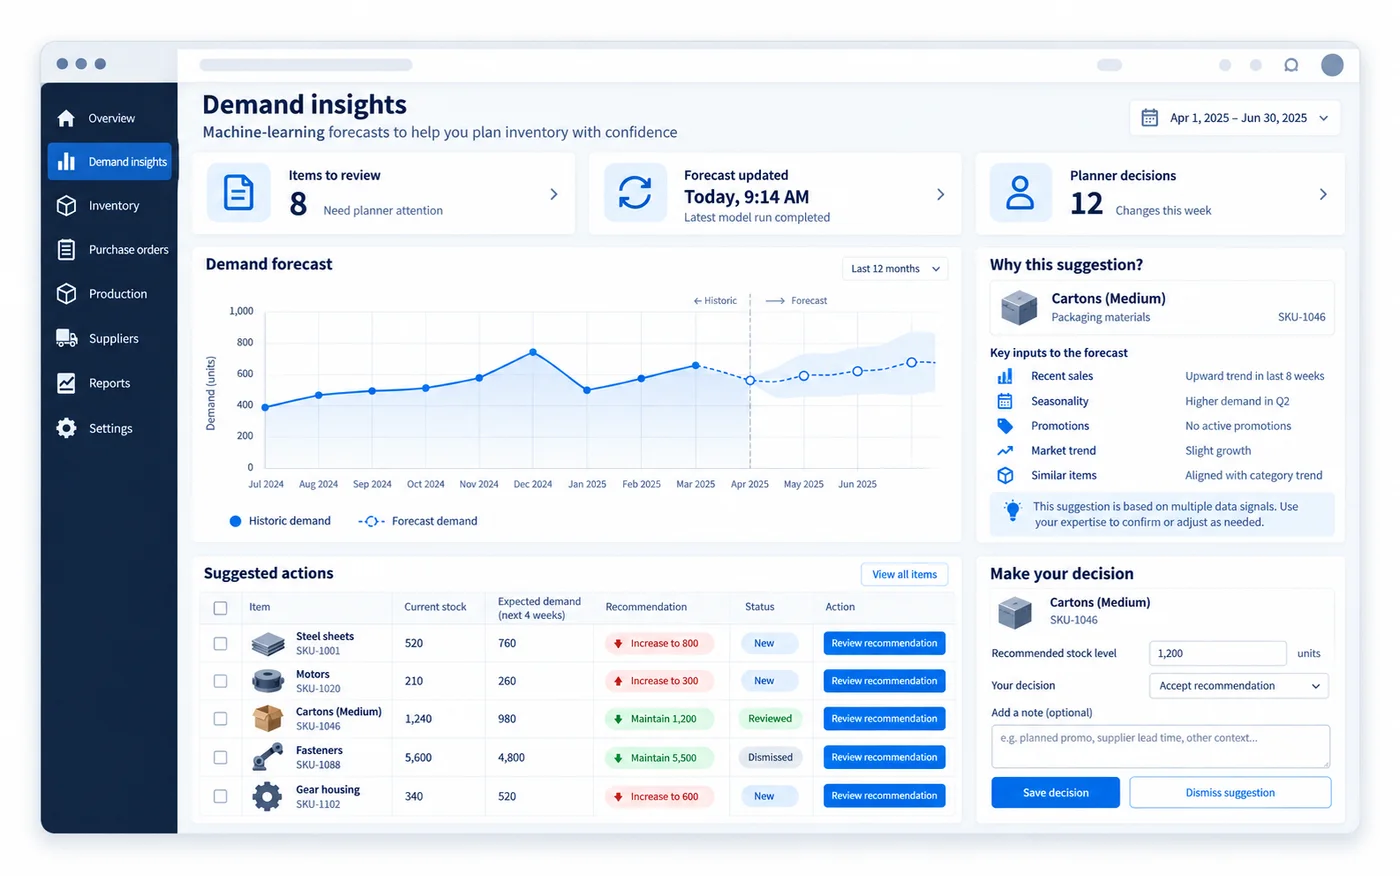Check the Fasteners row checkbox

pyautogui.click(x=221, y=758)
